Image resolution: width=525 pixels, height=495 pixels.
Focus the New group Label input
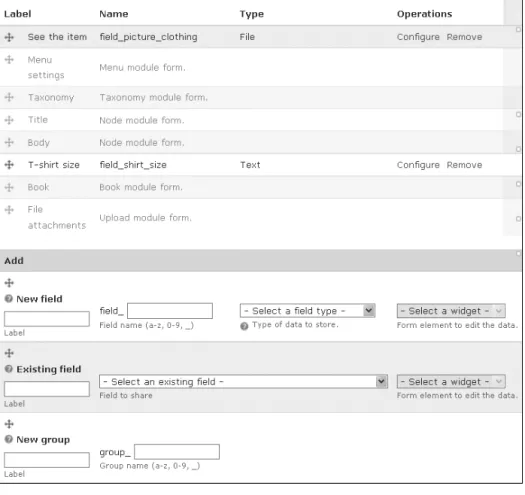coord(47,460)
